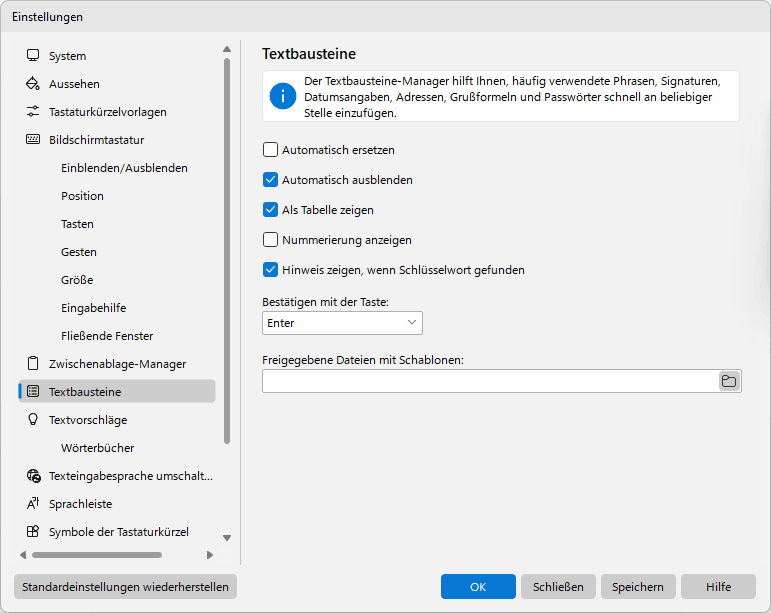Enable Nummerierung anzeigen checkbox

point(270,239)
